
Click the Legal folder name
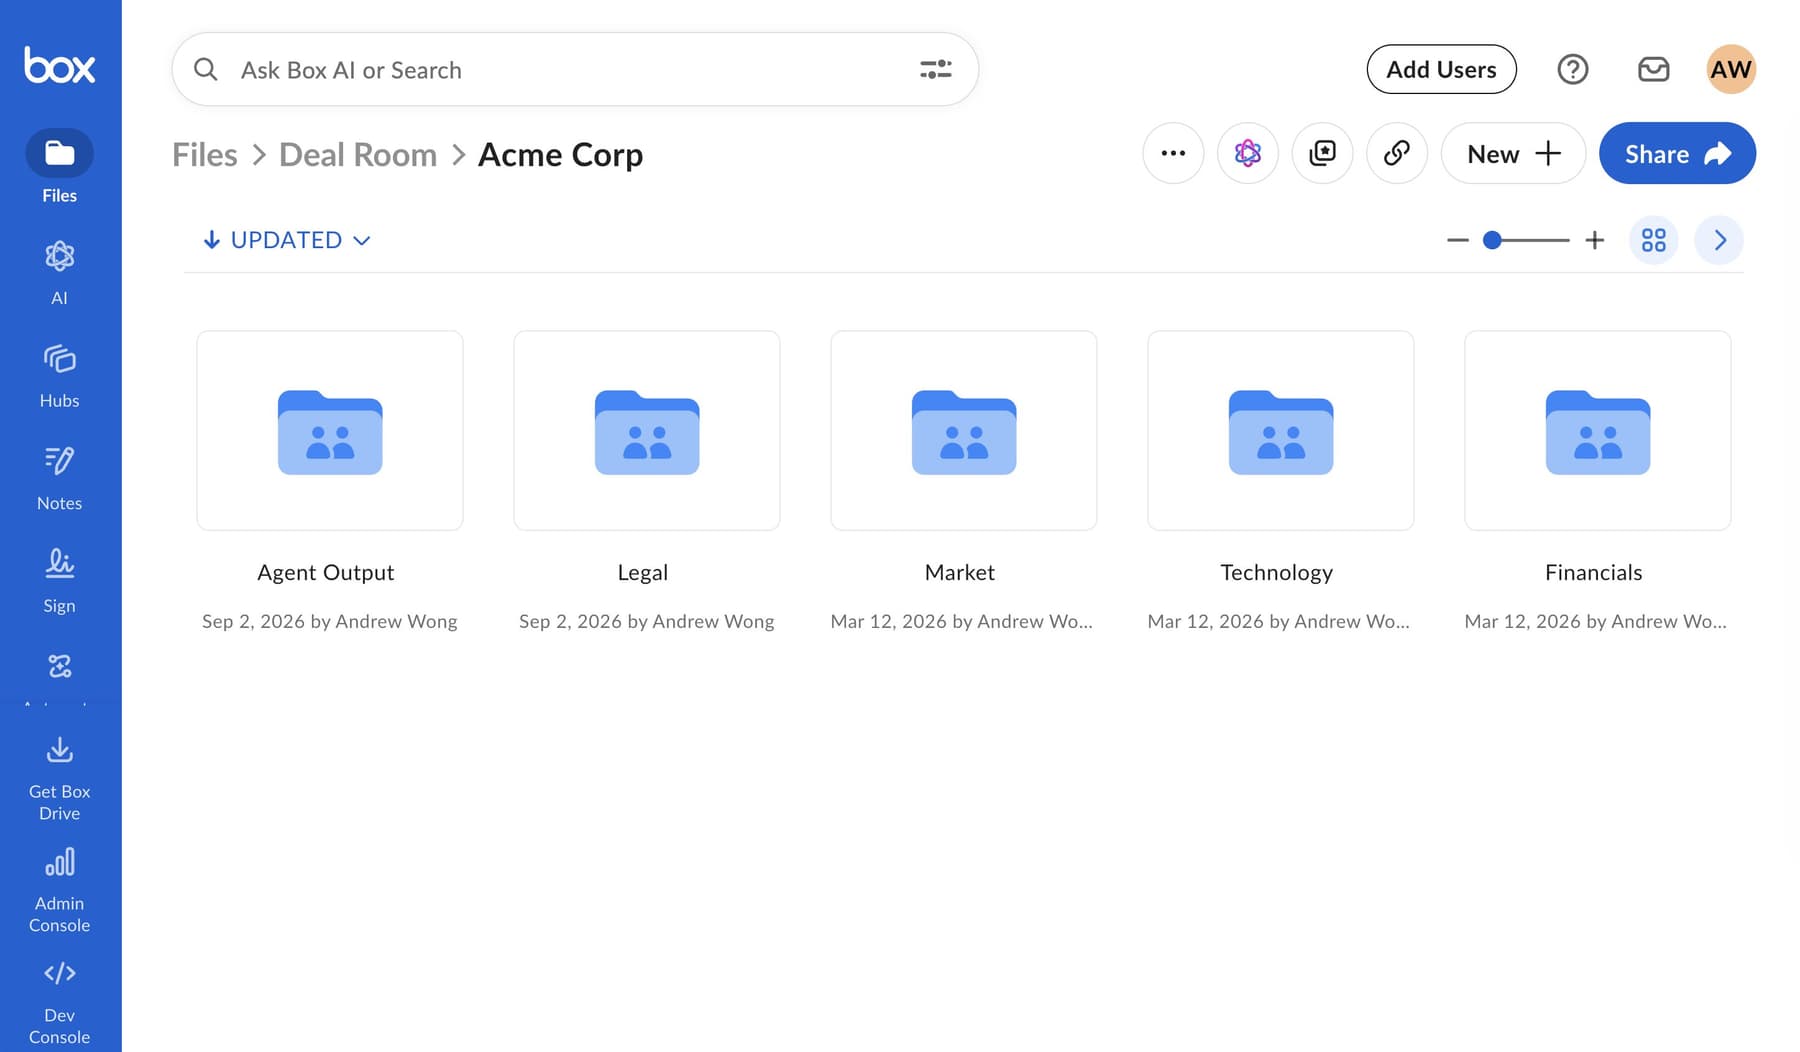click(x=643, y=572)
